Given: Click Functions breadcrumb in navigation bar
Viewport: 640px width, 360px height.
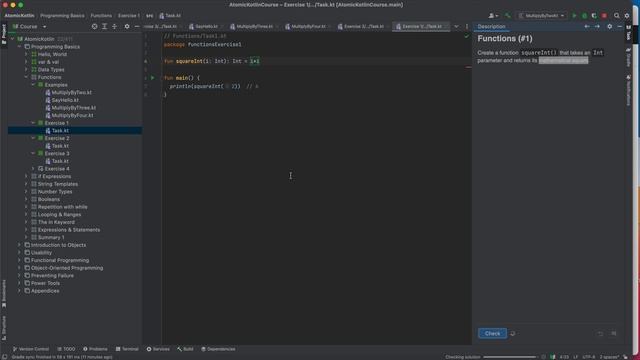Looking at the screenshot, I should 101,16.
